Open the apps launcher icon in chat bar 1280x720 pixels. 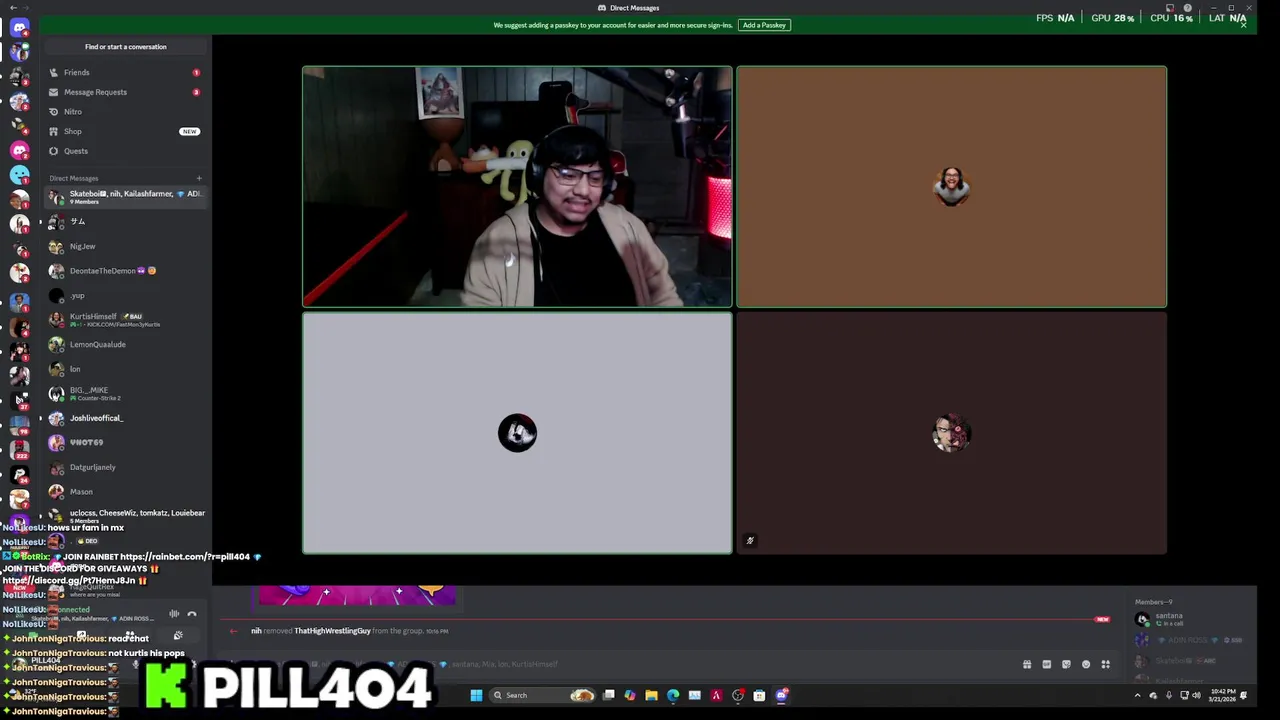coord(1105,664)
